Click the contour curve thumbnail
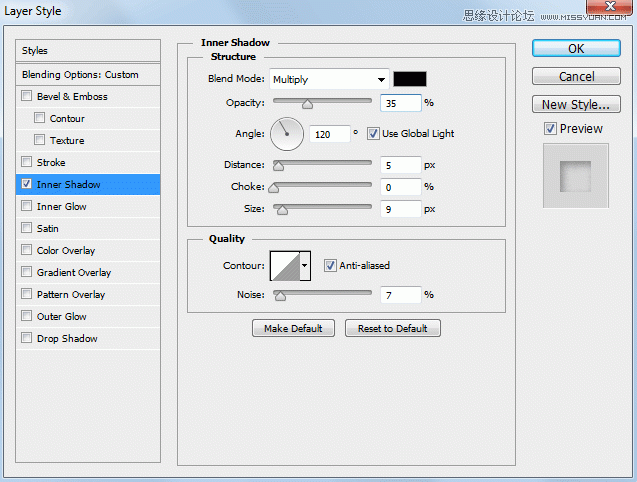Screen dimensions: 637x482 pyautogui.click(x=285, y=266)
